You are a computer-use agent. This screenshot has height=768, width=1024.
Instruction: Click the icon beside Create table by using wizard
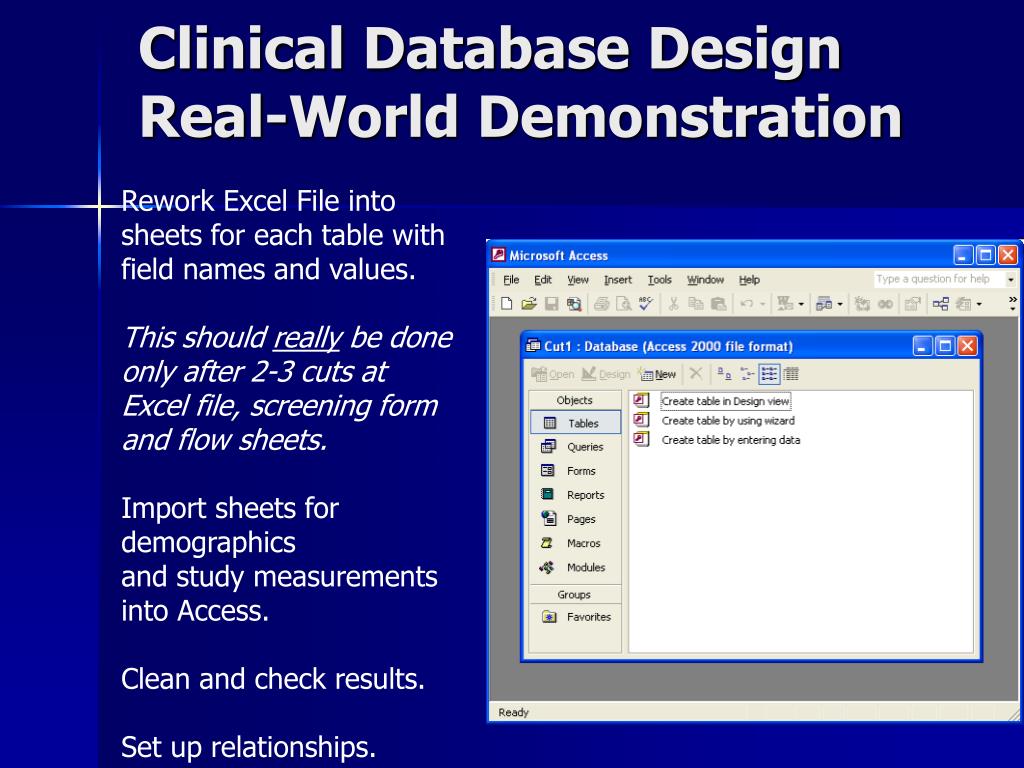pyautogui.click(x=642, y=419)
